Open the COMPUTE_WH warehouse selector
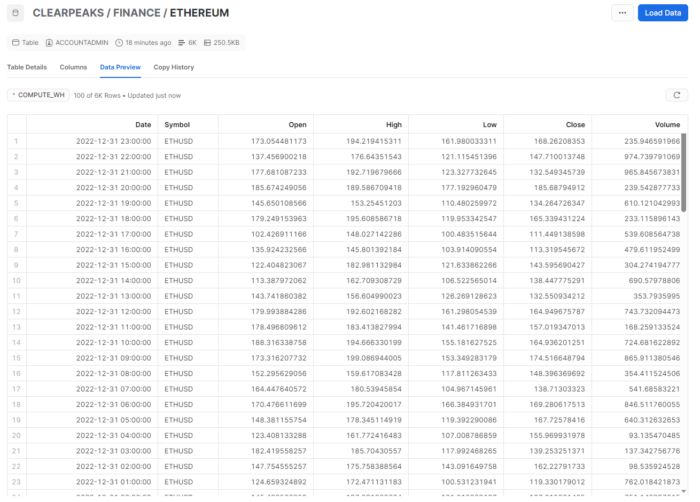The height and width of the screenshot is (502, 700). click(38, 95)
